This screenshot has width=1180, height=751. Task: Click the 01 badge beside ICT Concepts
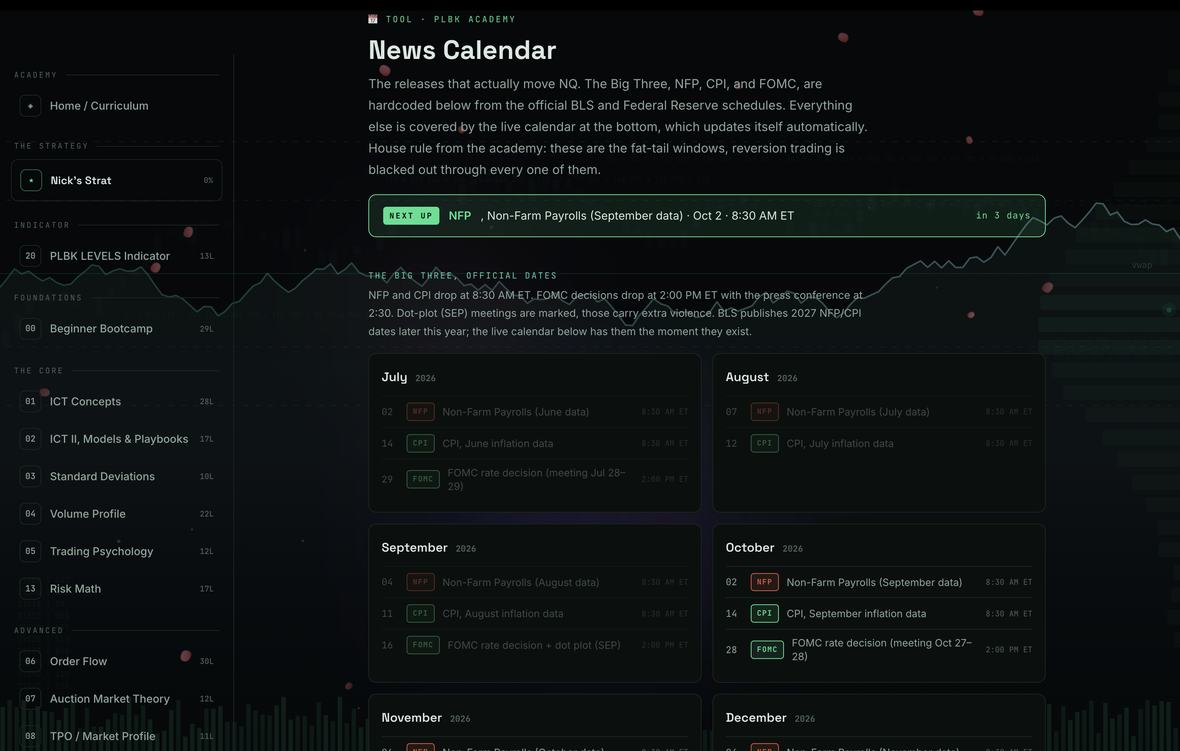click(x=30, y=402)
